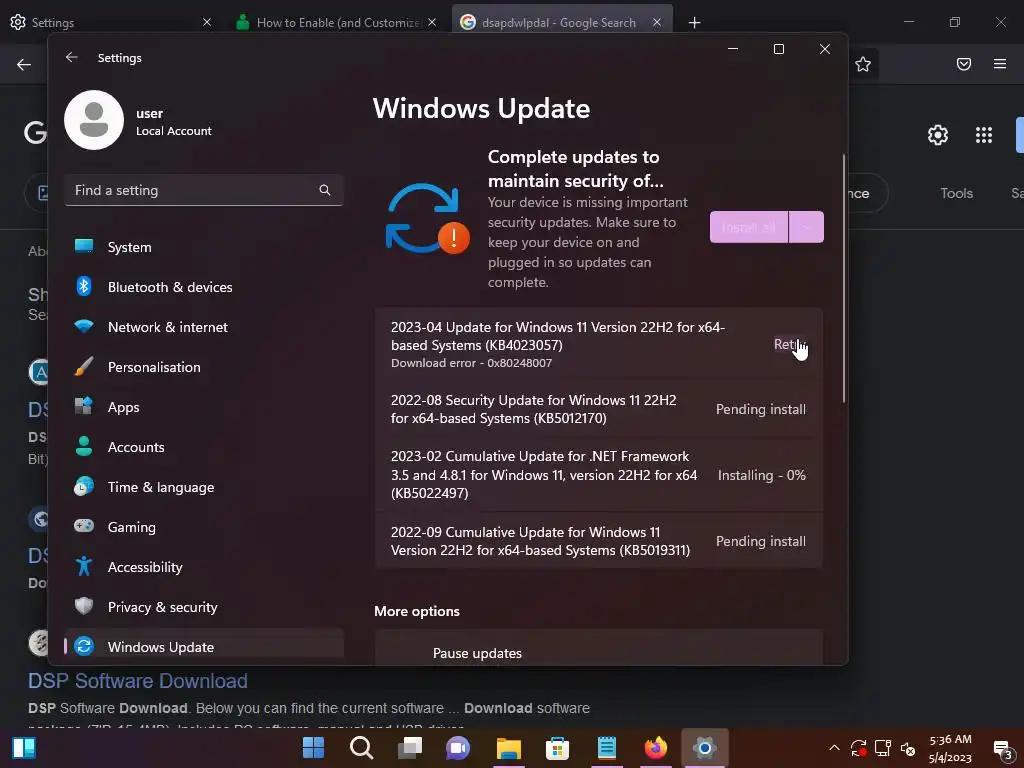Select Windows Update in the sidebar

coord(204,647)
